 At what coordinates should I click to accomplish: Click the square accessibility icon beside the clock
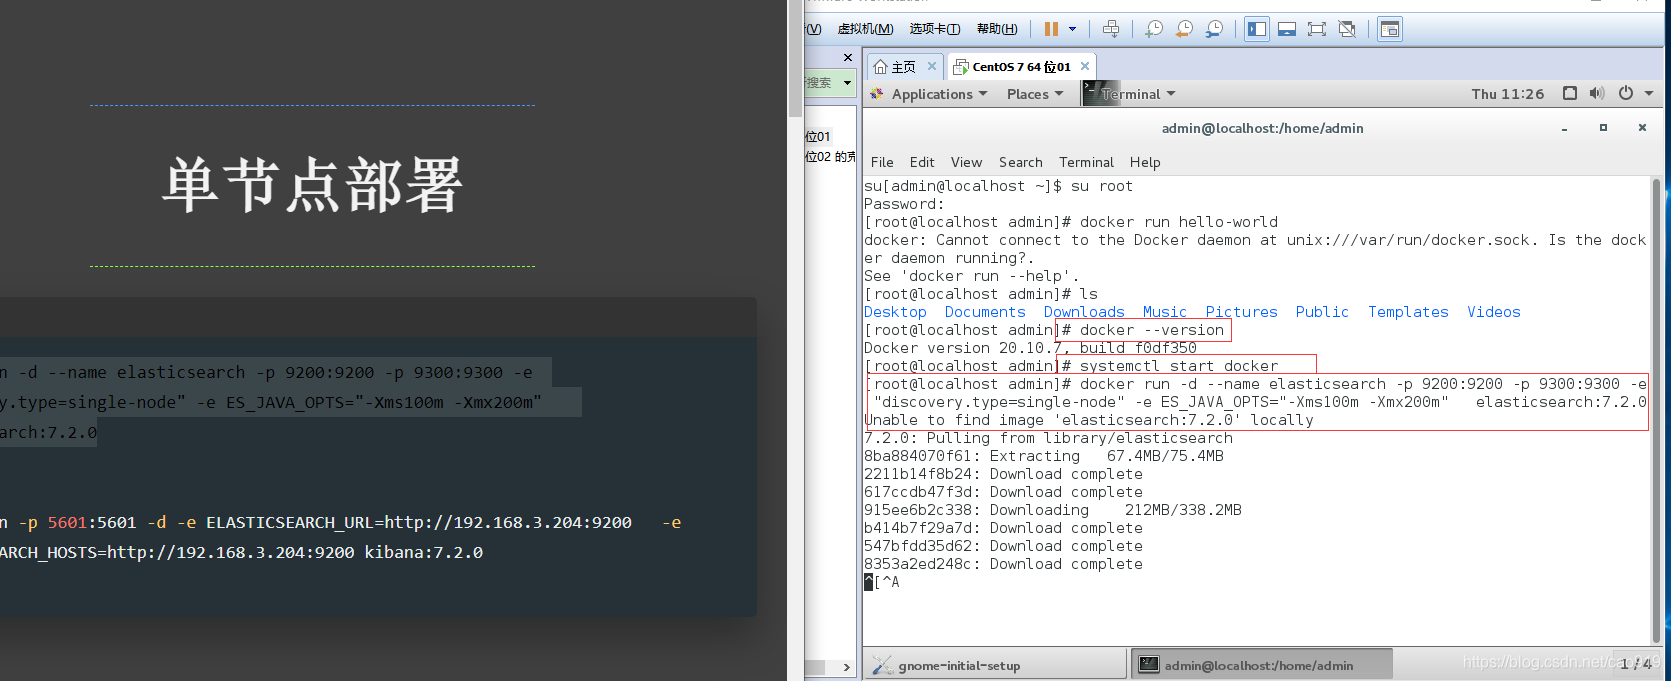[1570, 93]
